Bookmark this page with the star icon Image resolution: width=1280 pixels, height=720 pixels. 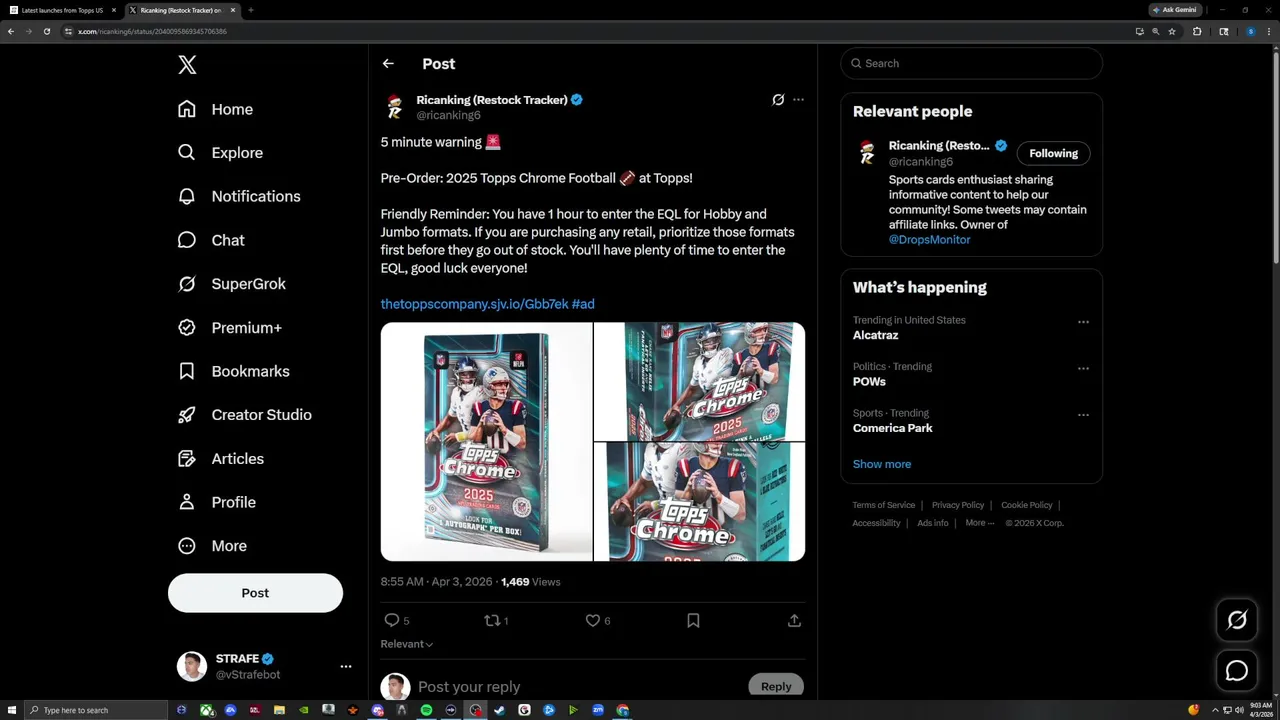1172,31
